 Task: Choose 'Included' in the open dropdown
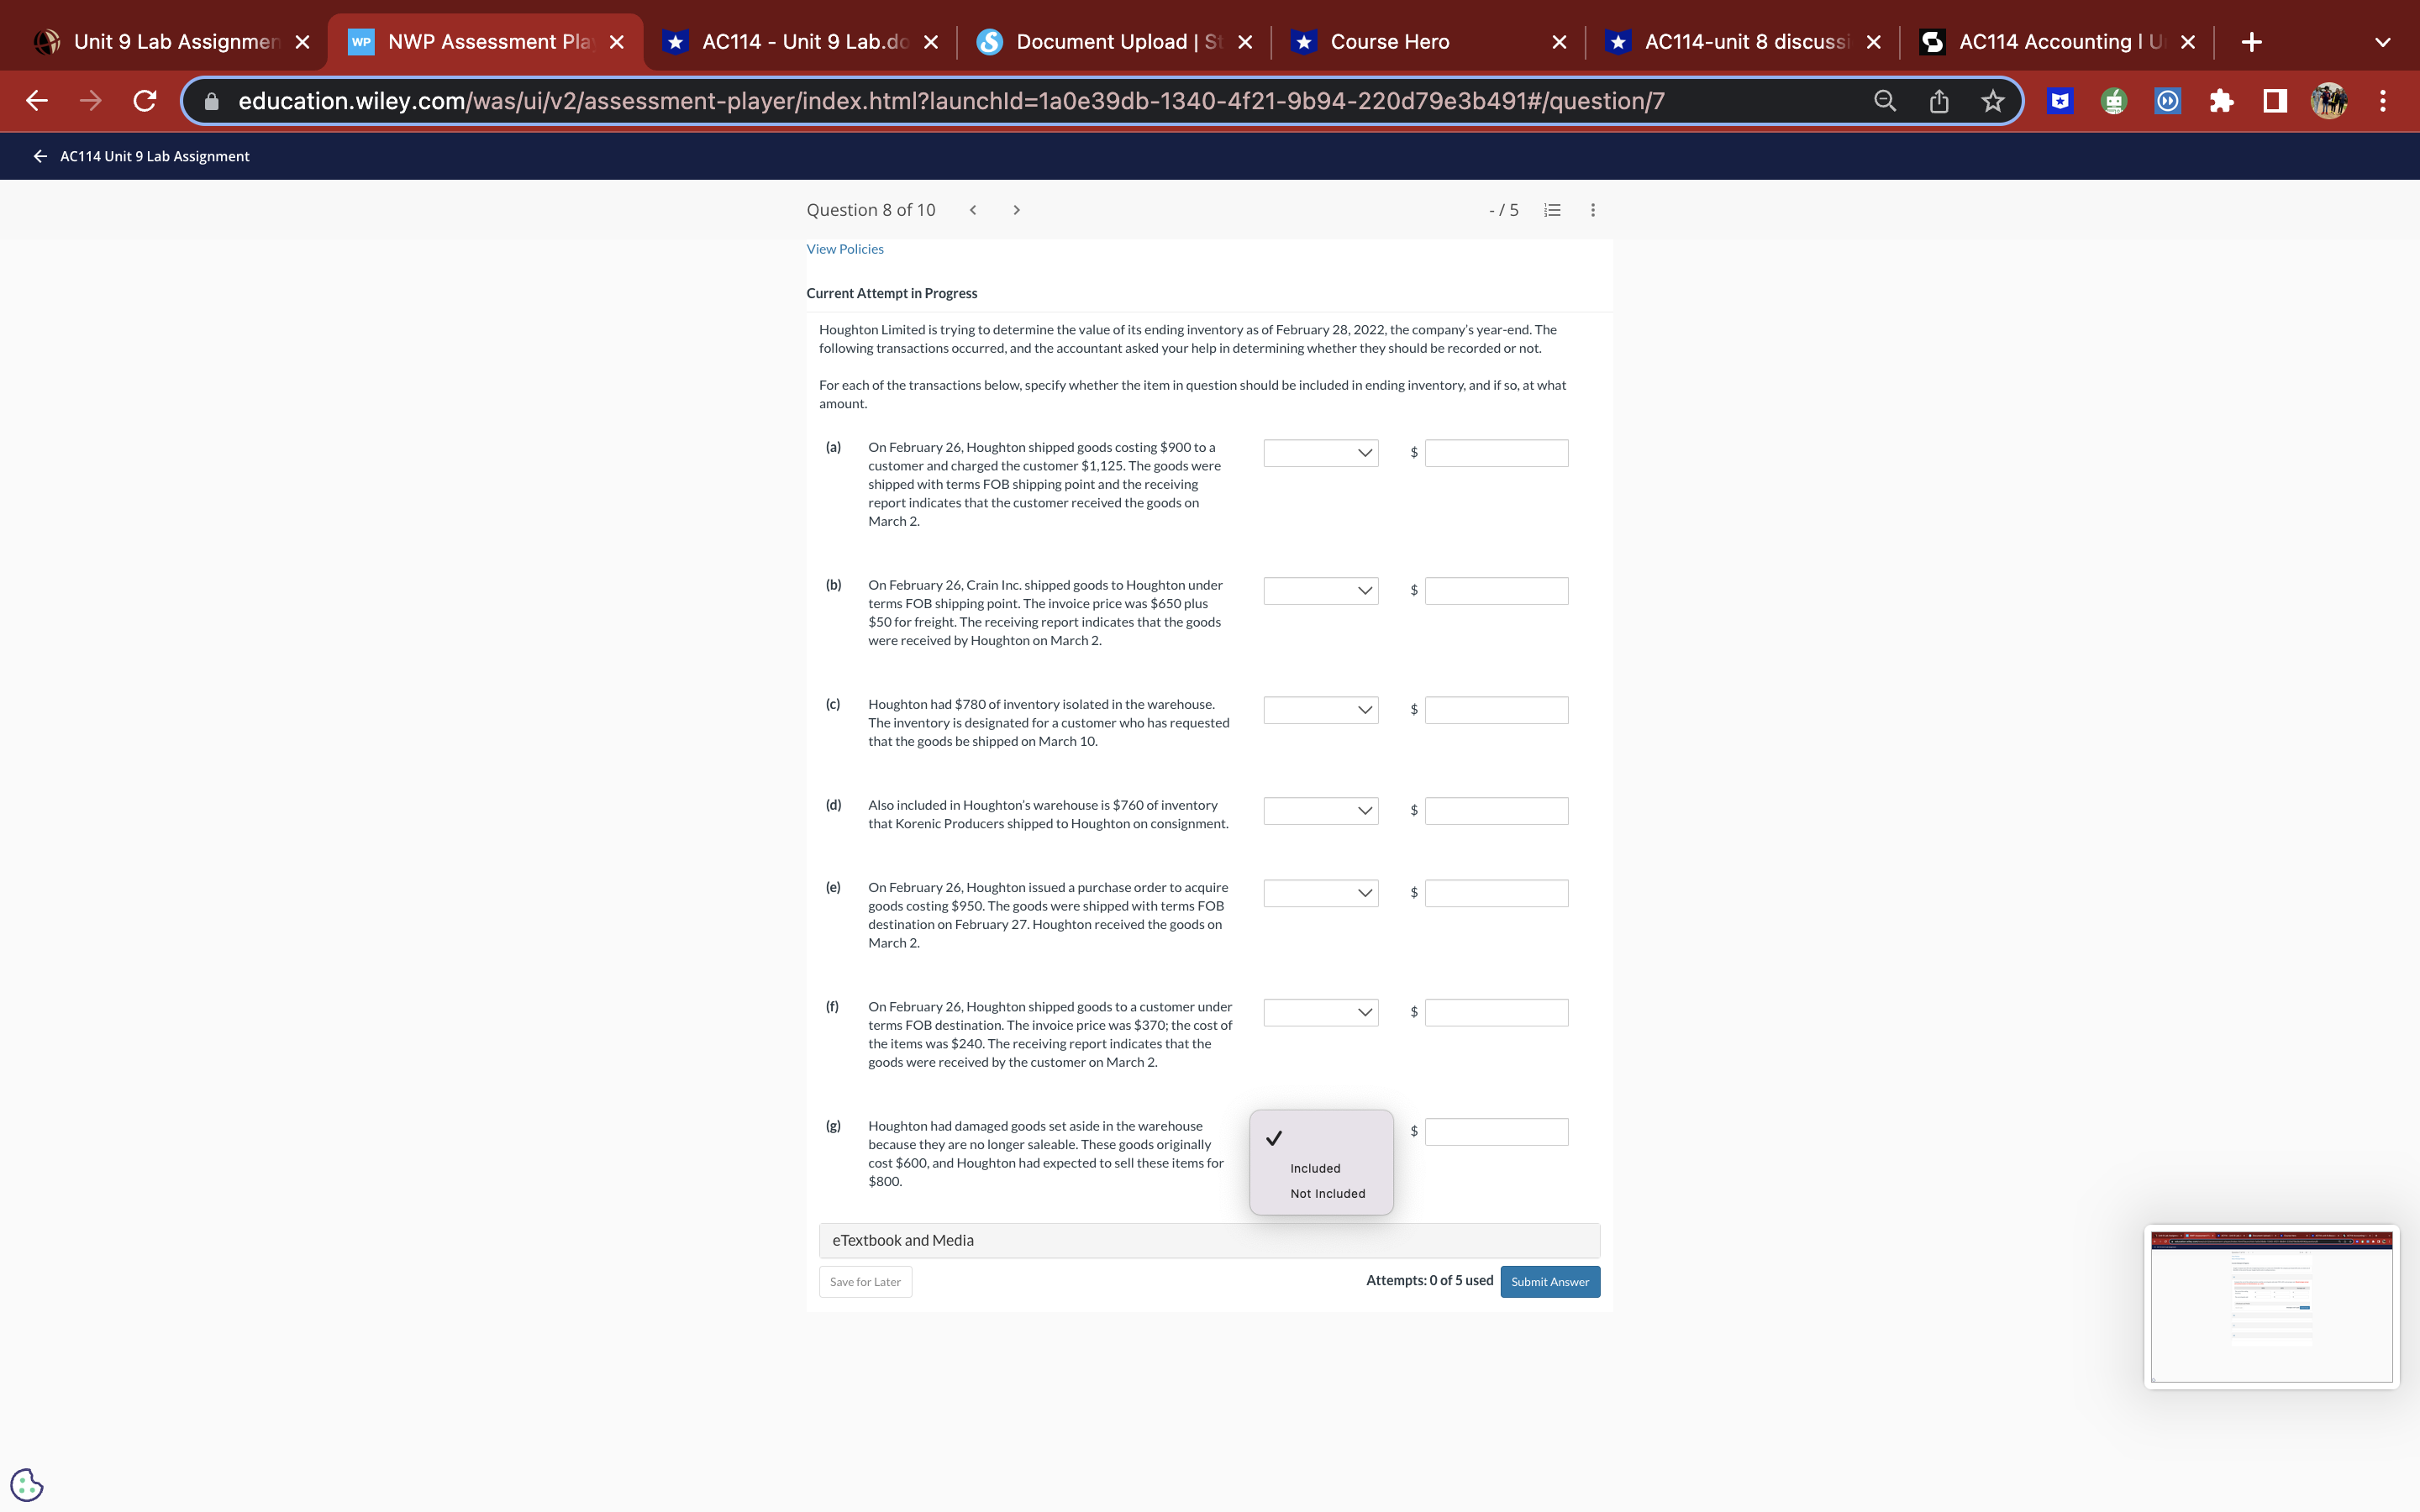pyautogui.click(x=1315, y=1168)
